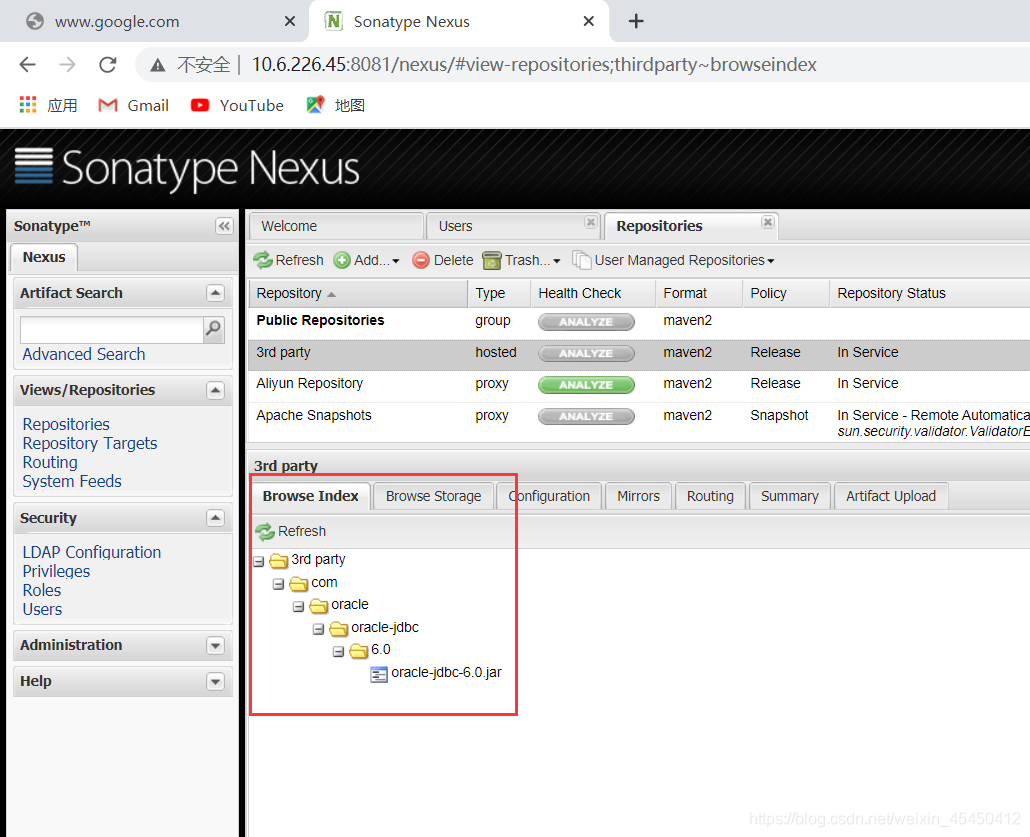This screenshot has height=837, width=1030.
Task: Open User Managed Repositories dropdown
Action: pos(673,260)
